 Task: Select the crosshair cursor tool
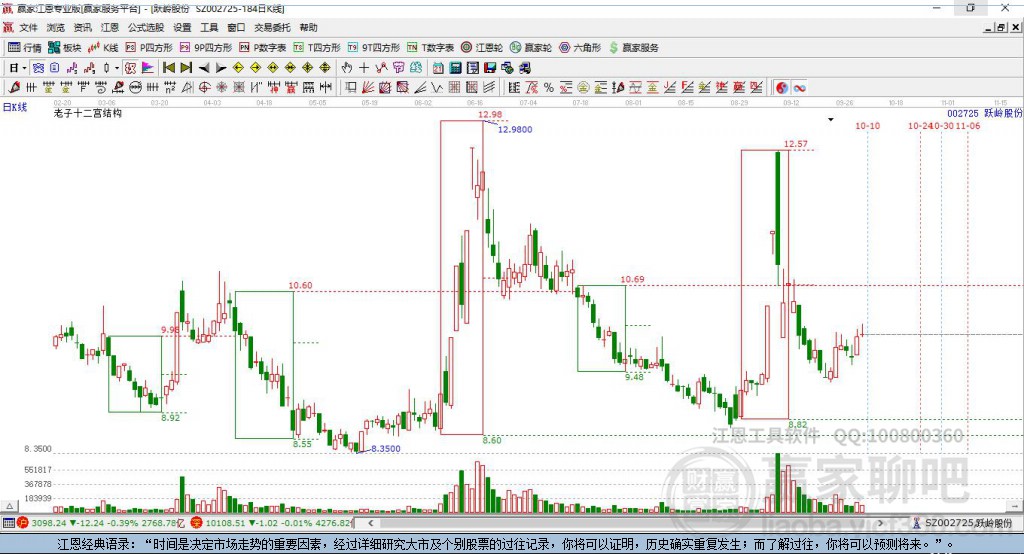tap(364, 68)
